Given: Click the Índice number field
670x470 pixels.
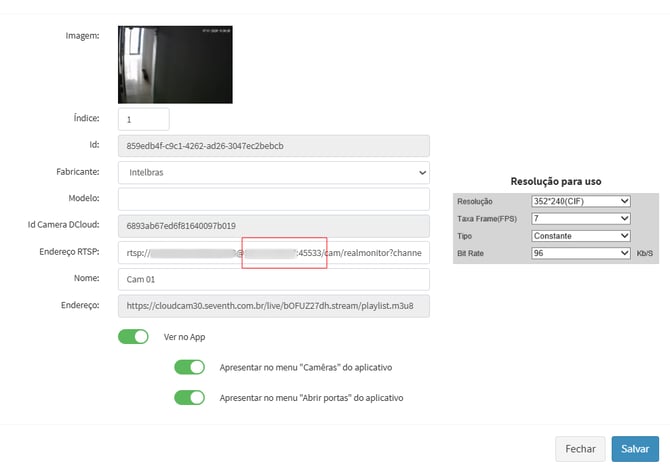Looking at the screenshot, I should click(x=143, y=119).
